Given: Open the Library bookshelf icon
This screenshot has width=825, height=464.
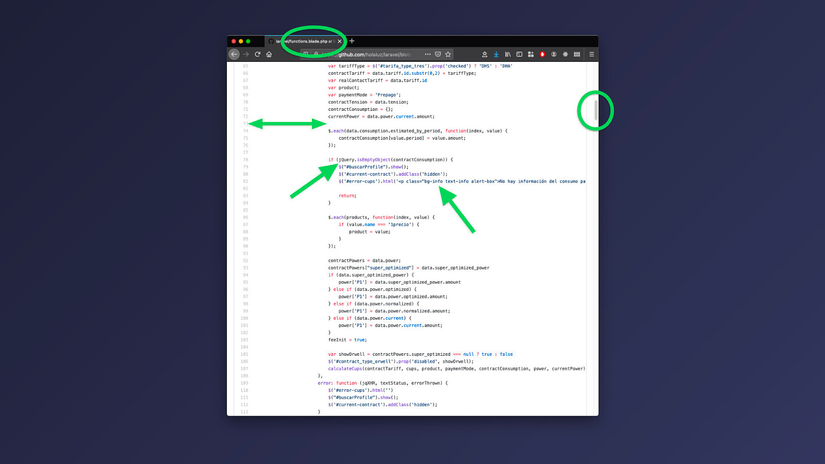Looking at the screenshot, I should click(x=508, y=54).
